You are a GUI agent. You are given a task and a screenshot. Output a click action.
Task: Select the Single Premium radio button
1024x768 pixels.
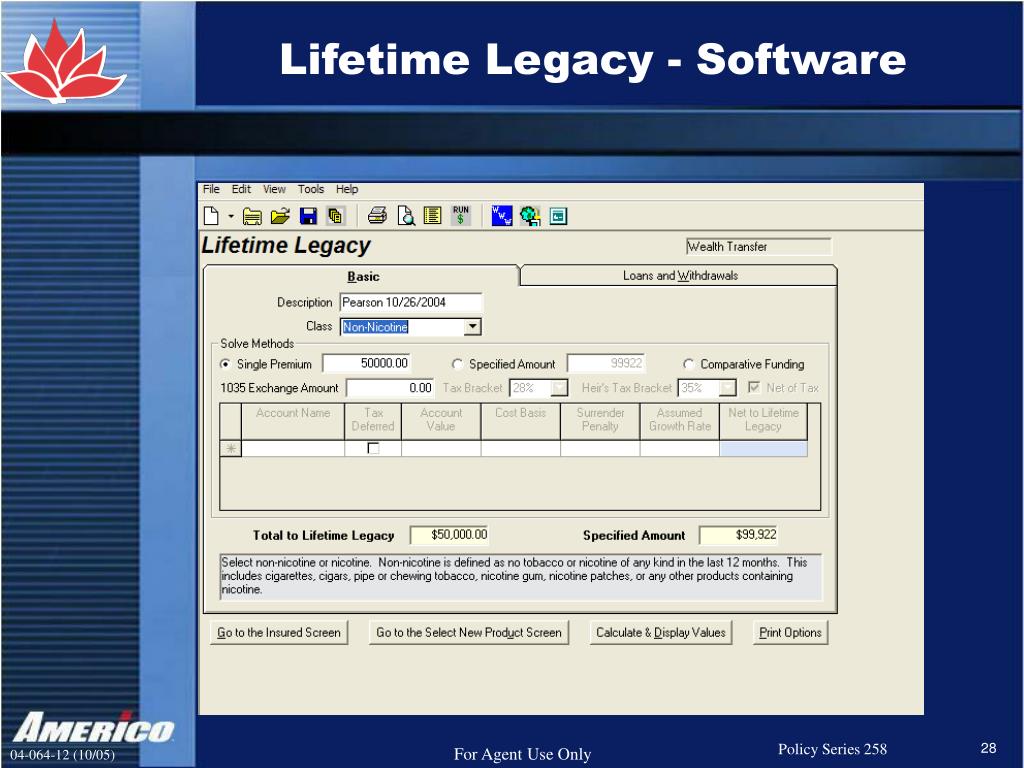point(225,364)
